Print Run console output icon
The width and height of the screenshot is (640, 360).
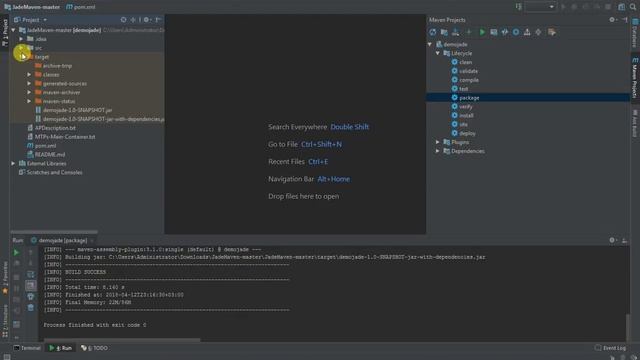point(31,297)
